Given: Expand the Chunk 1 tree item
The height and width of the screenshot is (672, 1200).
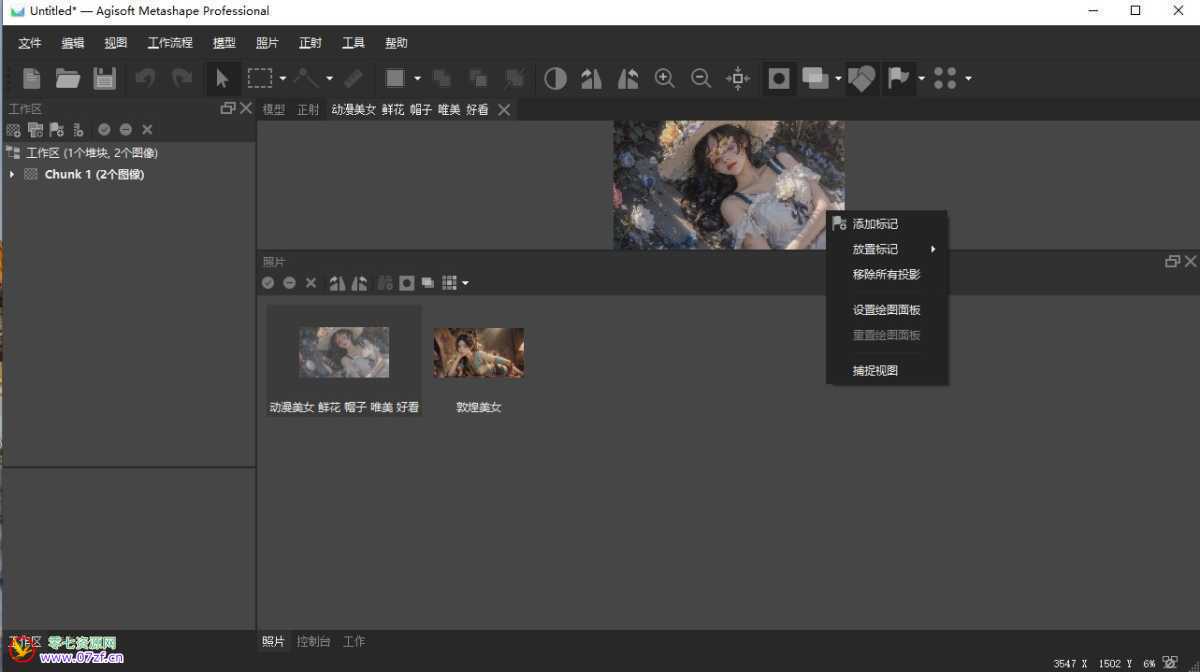Looking at the screenshot, I should tap(10, 174).
